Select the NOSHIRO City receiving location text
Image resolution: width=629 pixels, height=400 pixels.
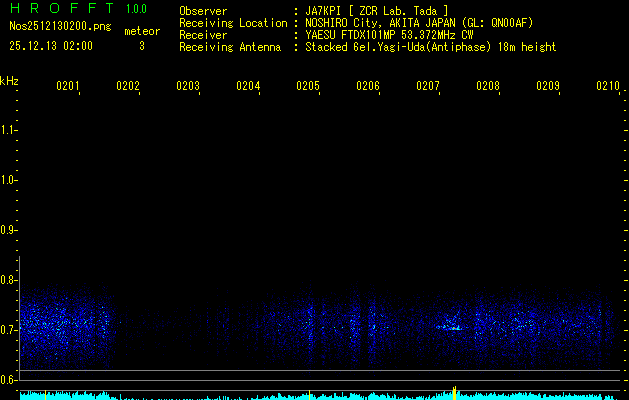tap(370, 23)
